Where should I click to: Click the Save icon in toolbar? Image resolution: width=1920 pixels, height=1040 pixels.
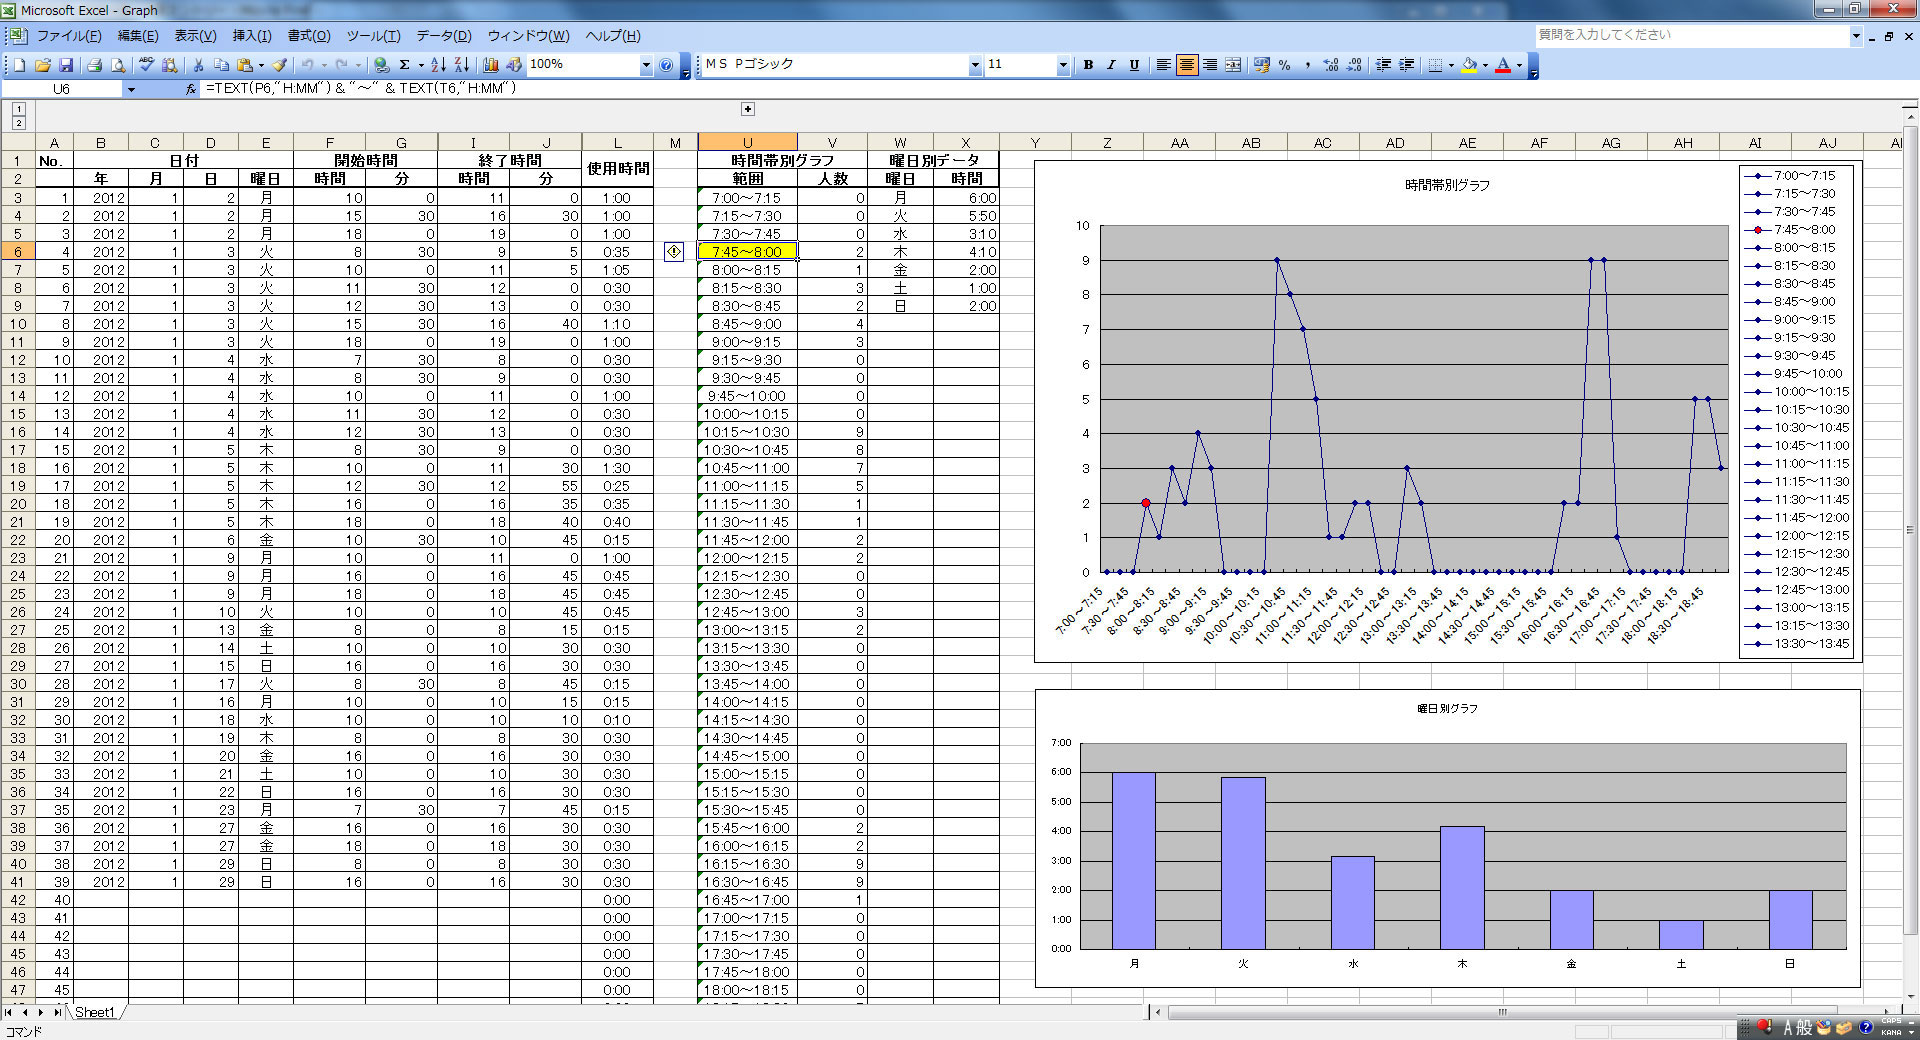point(66,65)
